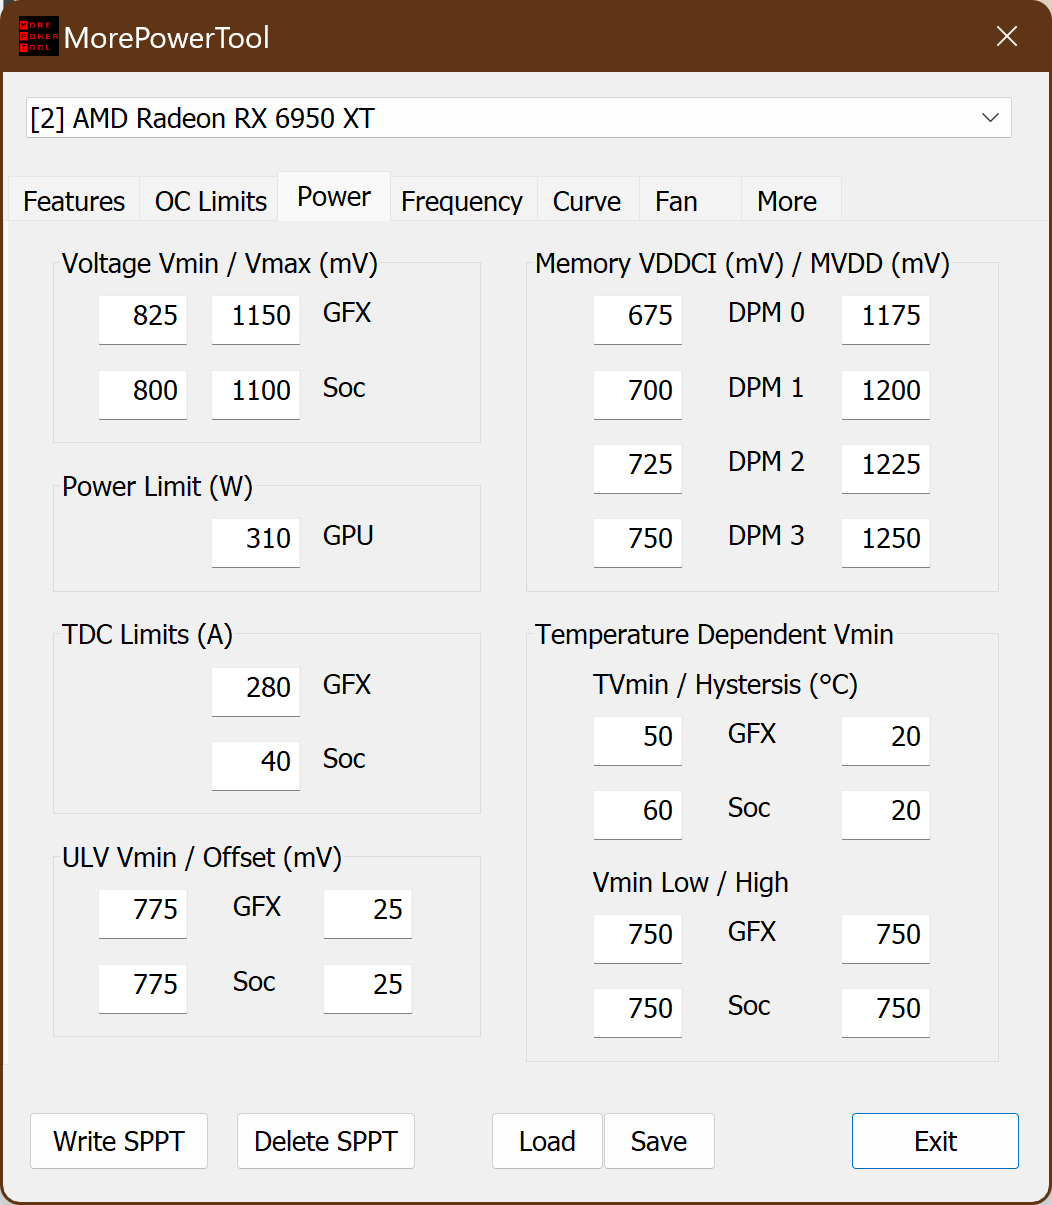Select the Power tab
This screenshot has height=1205, width=1052.
pos(334,196)
